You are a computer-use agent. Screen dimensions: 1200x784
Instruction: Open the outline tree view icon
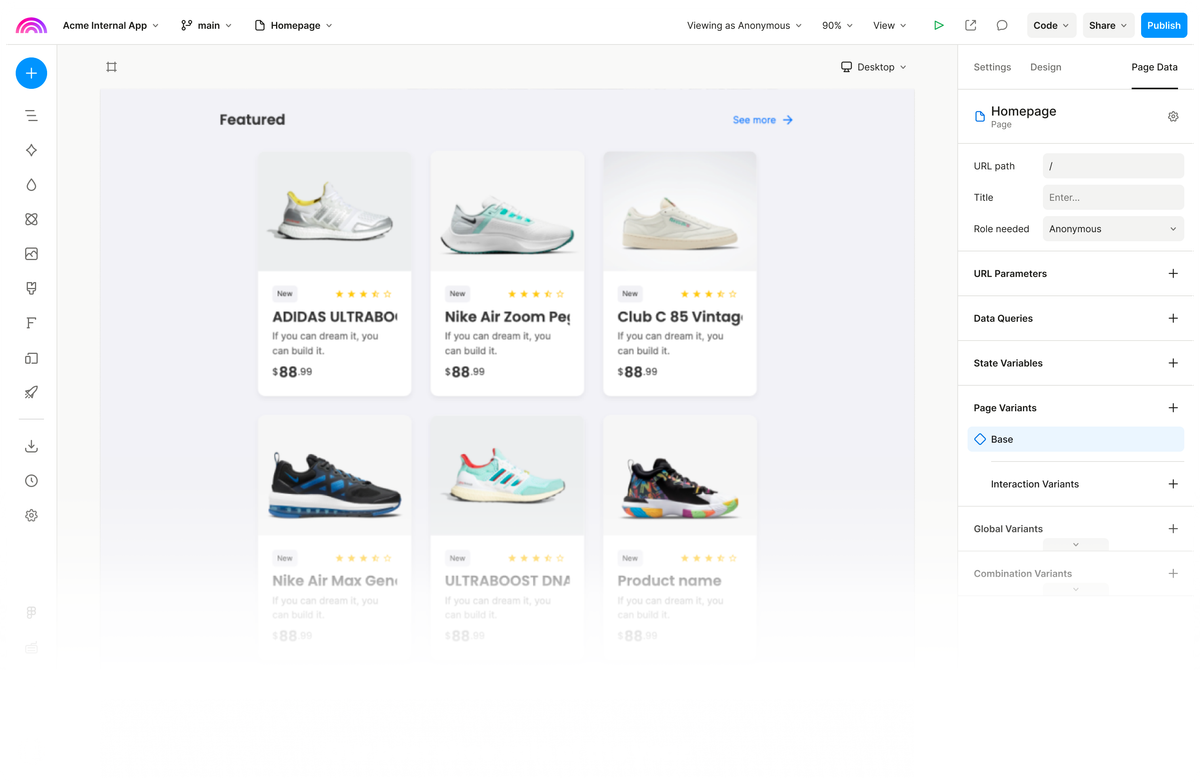point(30,115)
